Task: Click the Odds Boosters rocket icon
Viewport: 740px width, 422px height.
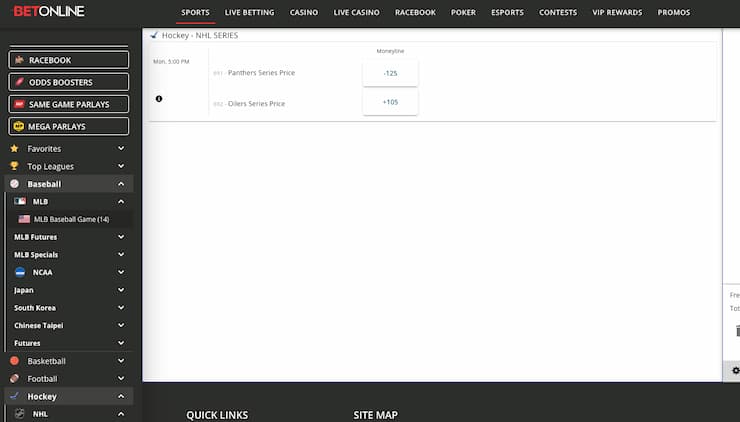Action: point(19,82)
